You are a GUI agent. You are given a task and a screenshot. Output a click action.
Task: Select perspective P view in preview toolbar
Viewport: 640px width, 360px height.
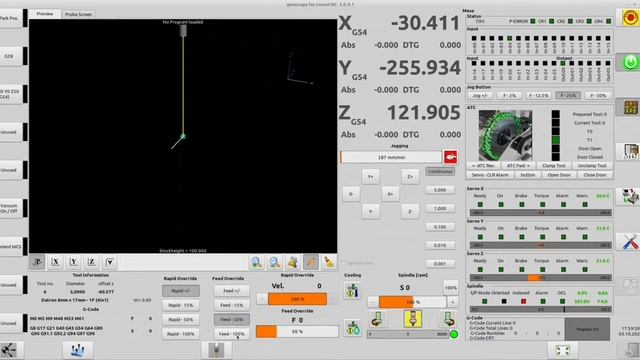coord(38,262)
